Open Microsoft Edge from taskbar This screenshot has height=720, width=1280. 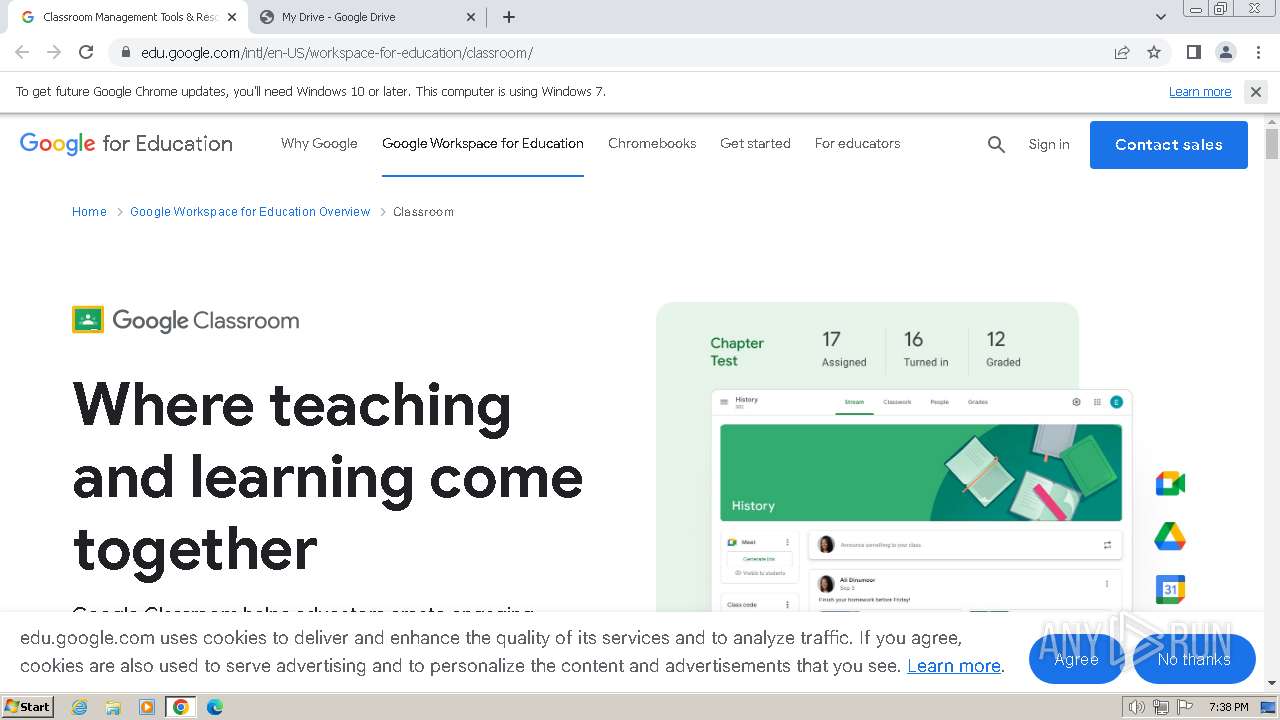pos(215,707)
